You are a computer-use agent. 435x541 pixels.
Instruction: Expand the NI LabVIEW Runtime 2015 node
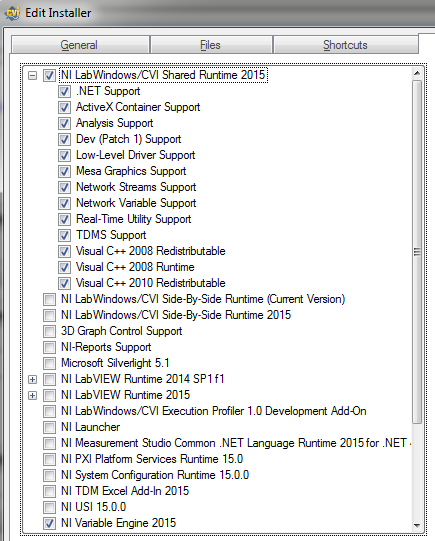[x=32, y=395]
